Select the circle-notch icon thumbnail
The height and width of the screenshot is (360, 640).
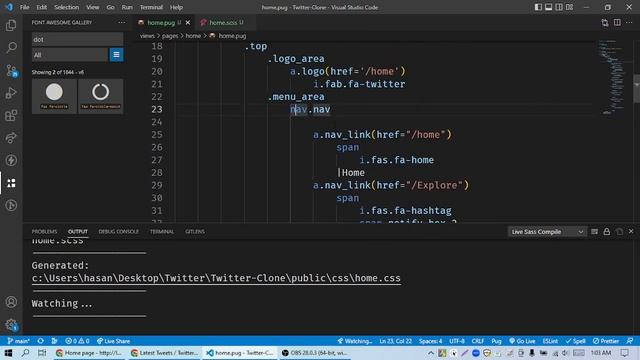pos(100,96)
